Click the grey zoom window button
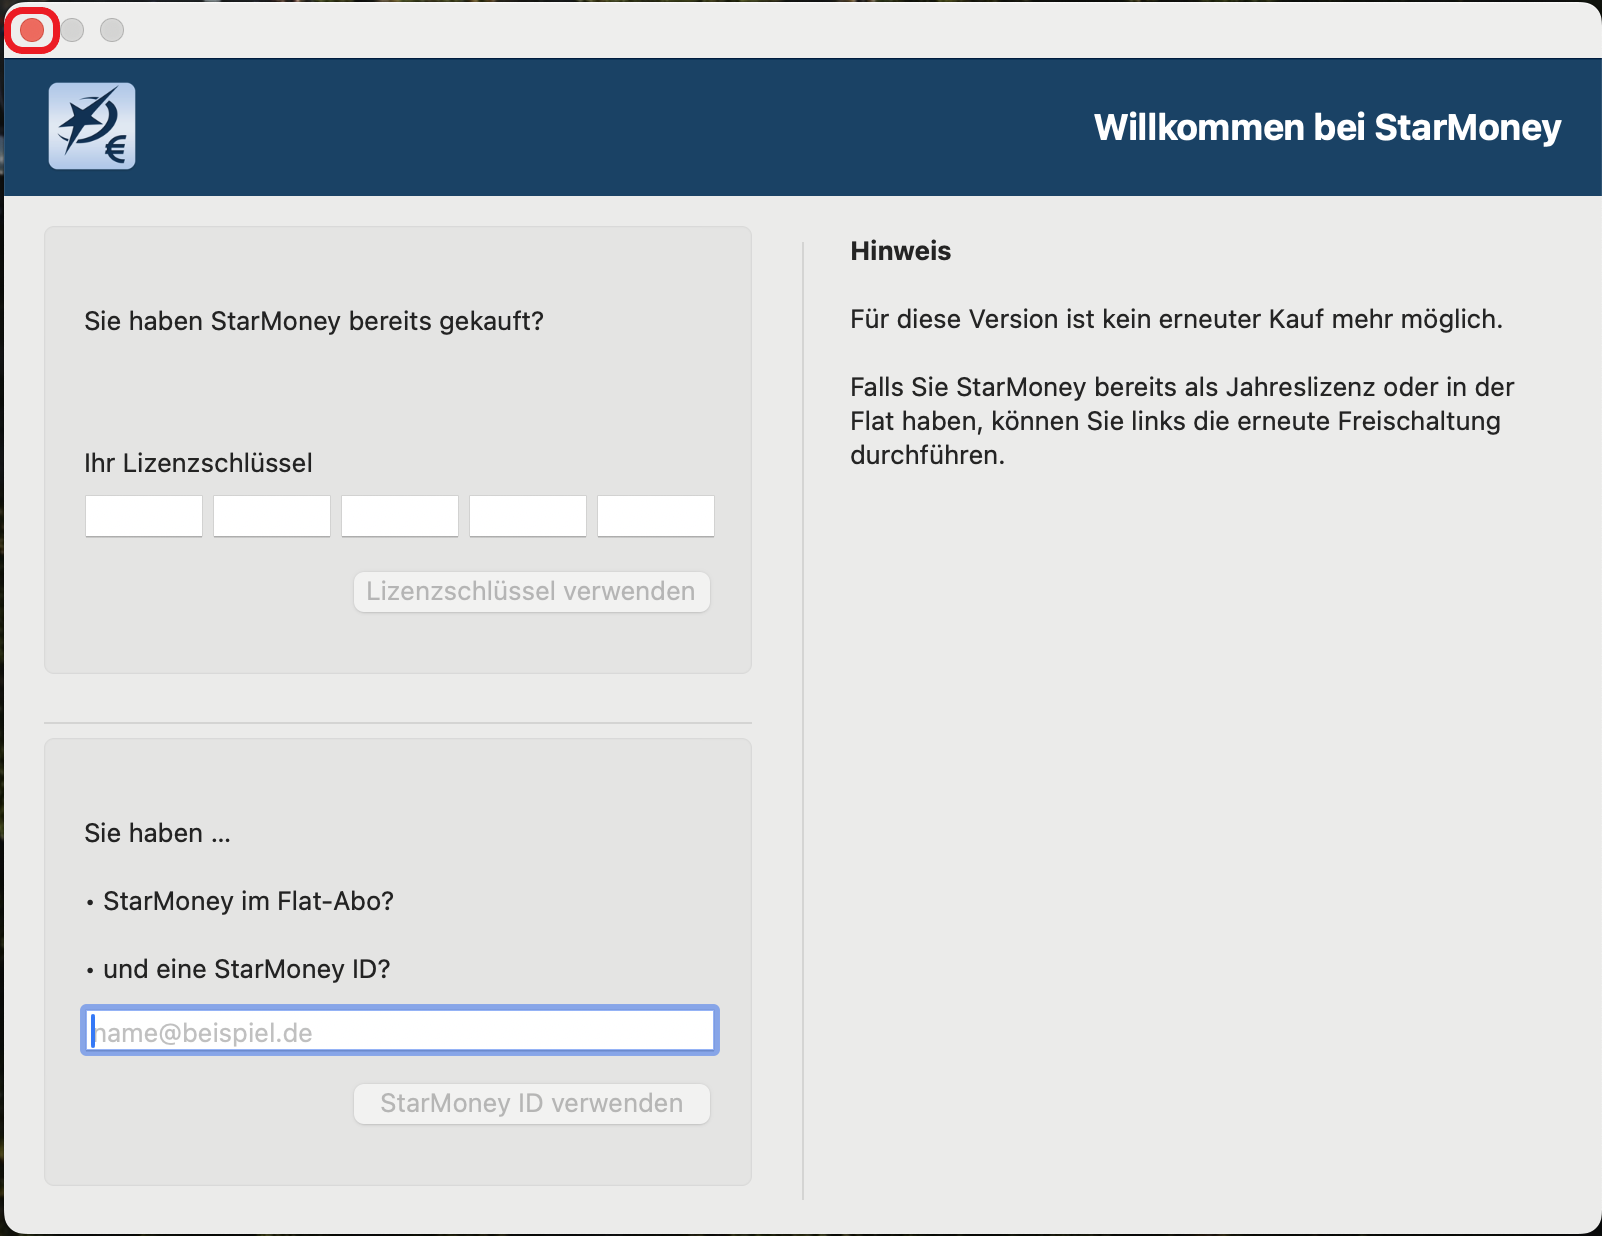The height and width of the screenshot is (1236, 1602). click(x=112, y=30)
